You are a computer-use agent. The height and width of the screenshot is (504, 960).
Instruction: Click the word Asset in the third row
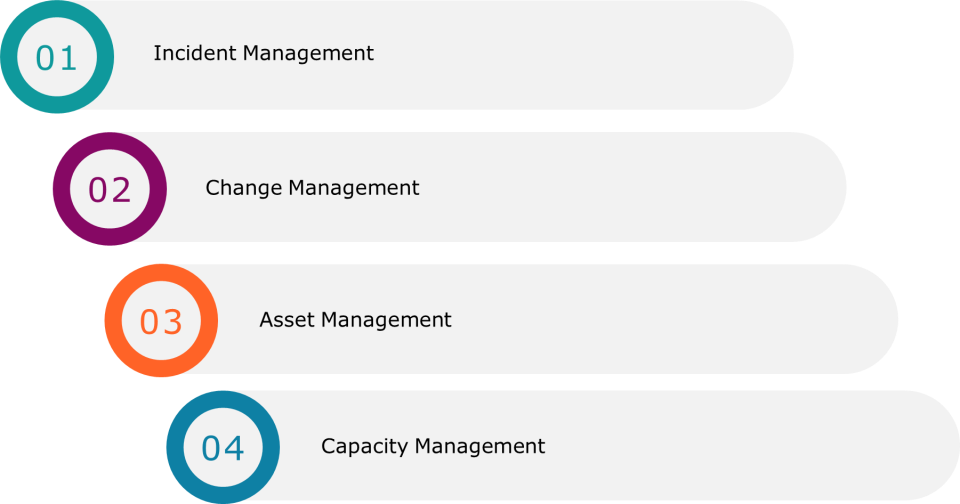(283, 320)
